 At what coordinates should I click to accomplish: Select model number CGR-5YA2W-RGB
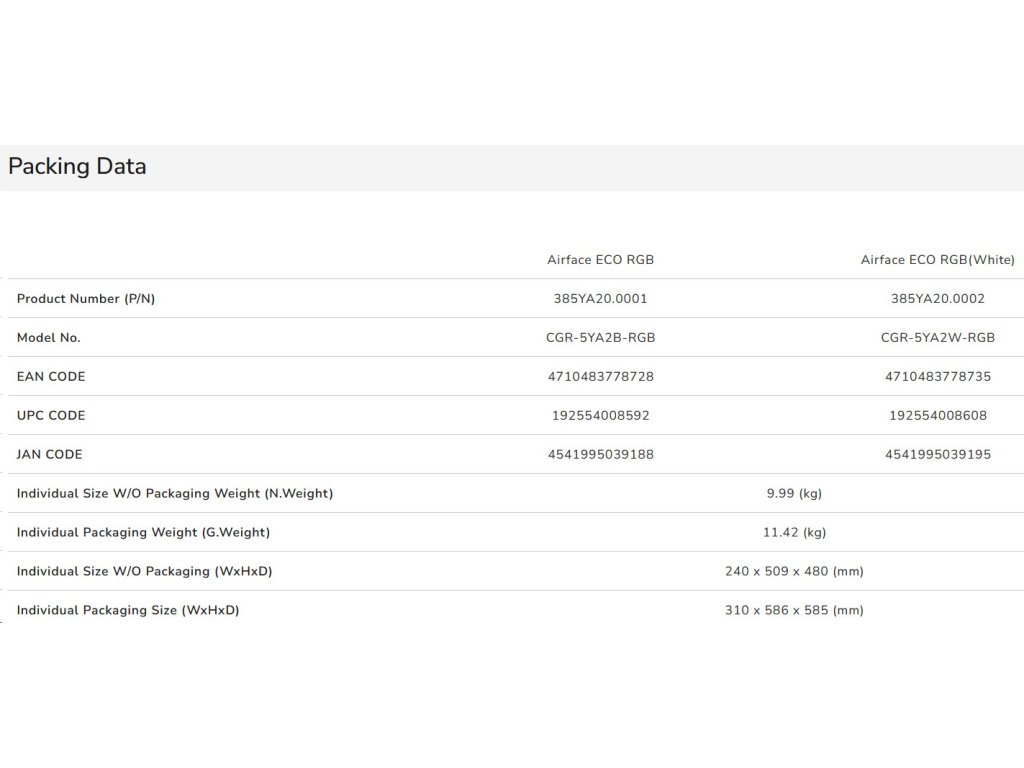click(x=937, y=338)
